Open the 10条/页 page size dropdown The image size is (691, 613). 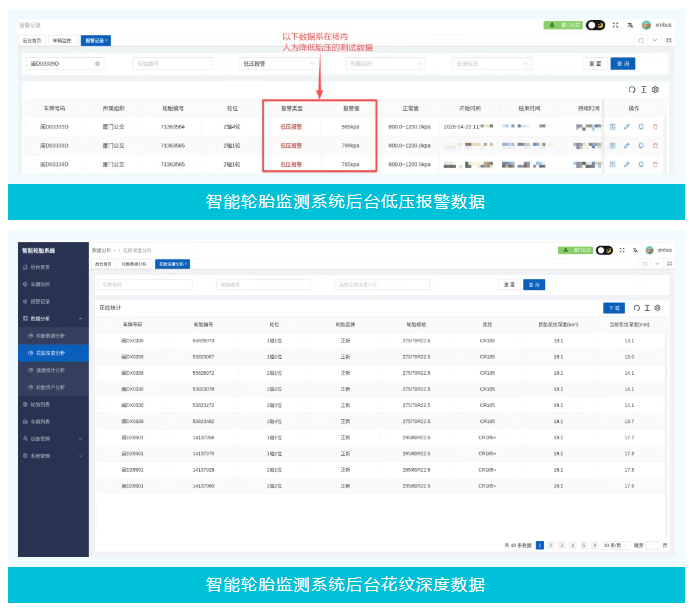point(616,546)
